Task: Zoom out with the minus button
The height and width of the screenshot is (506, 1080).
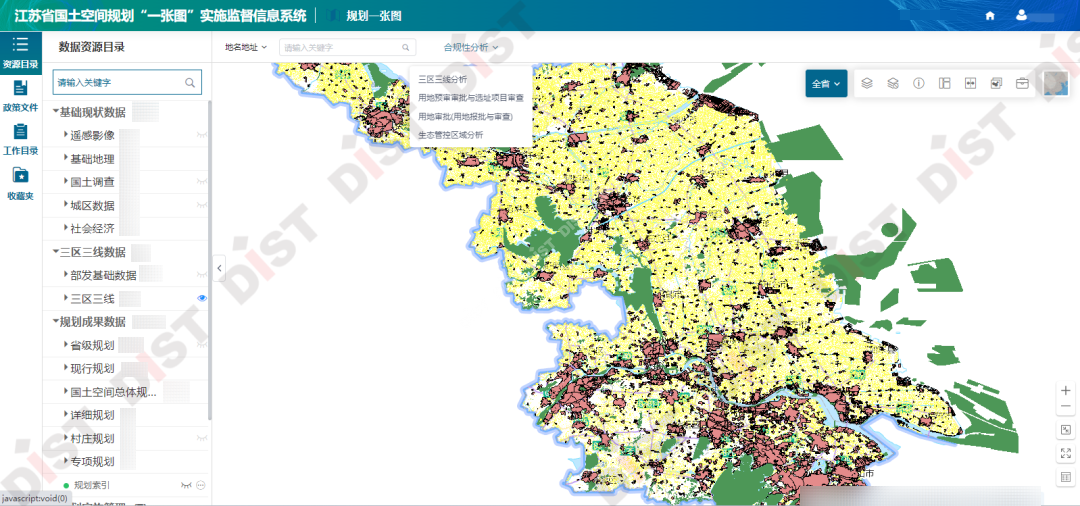Action: tap(1066, 406)
